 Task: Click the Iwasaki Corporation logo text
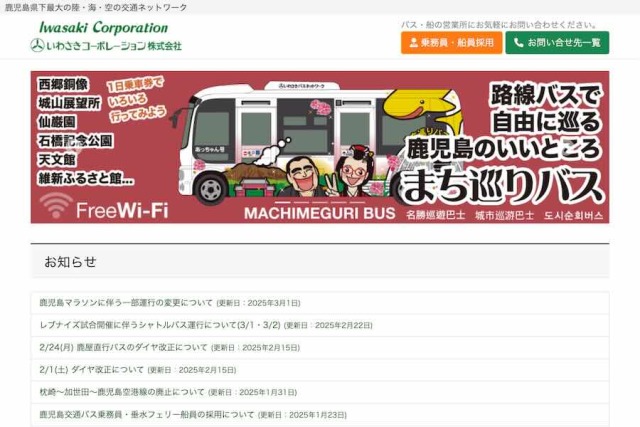click(103, 27)
